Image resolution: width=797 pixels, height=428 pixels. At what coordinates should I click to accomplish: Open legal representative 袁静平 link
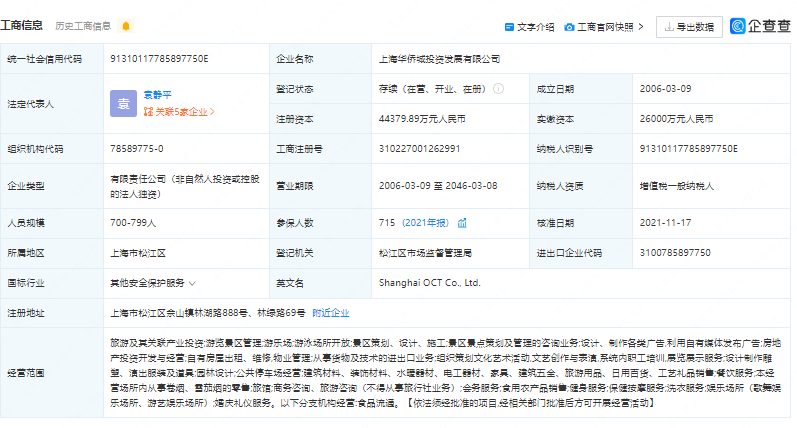157,95
